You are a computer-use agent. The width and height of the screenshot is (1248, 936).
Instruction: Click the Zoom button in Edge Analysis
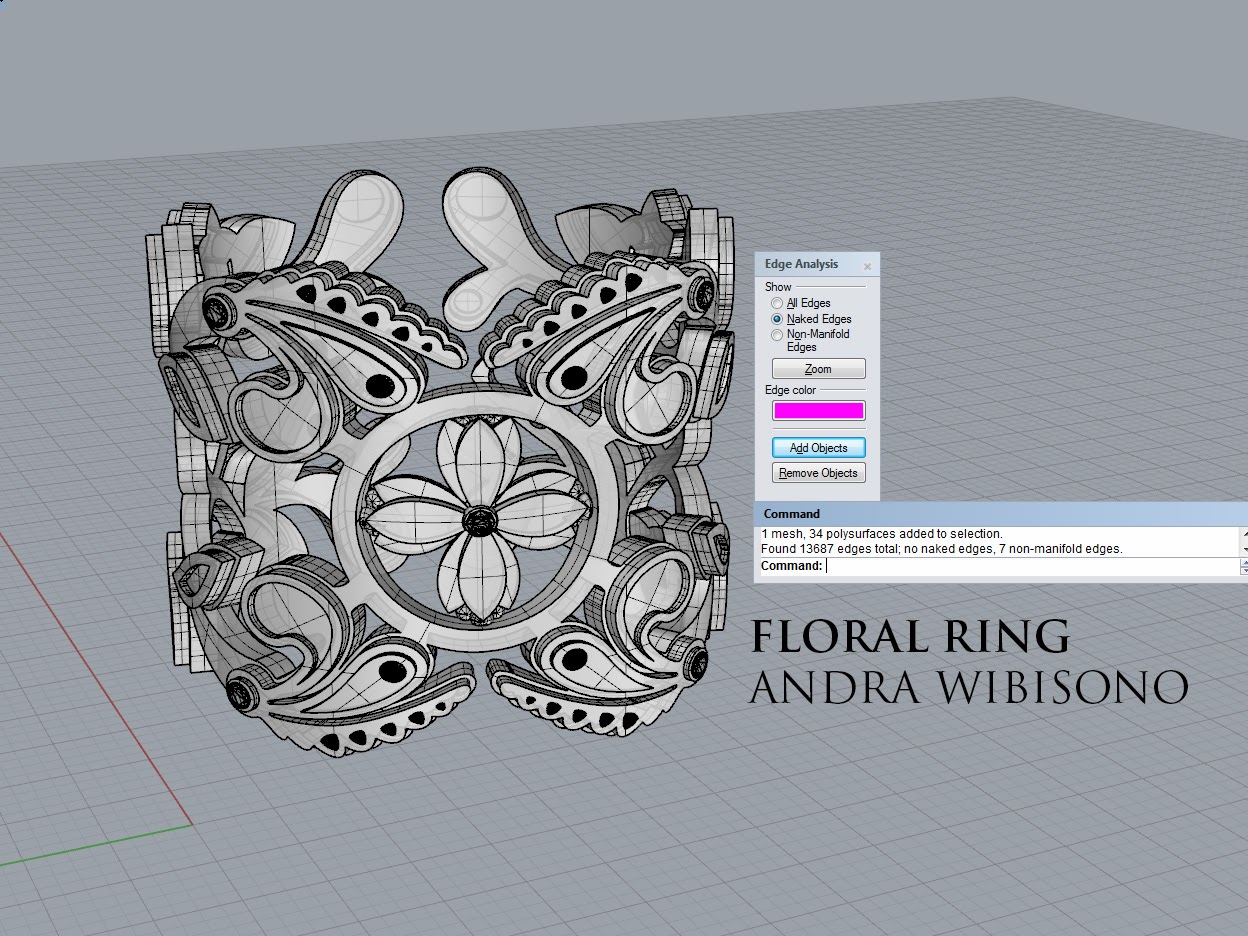pos(818,369)
